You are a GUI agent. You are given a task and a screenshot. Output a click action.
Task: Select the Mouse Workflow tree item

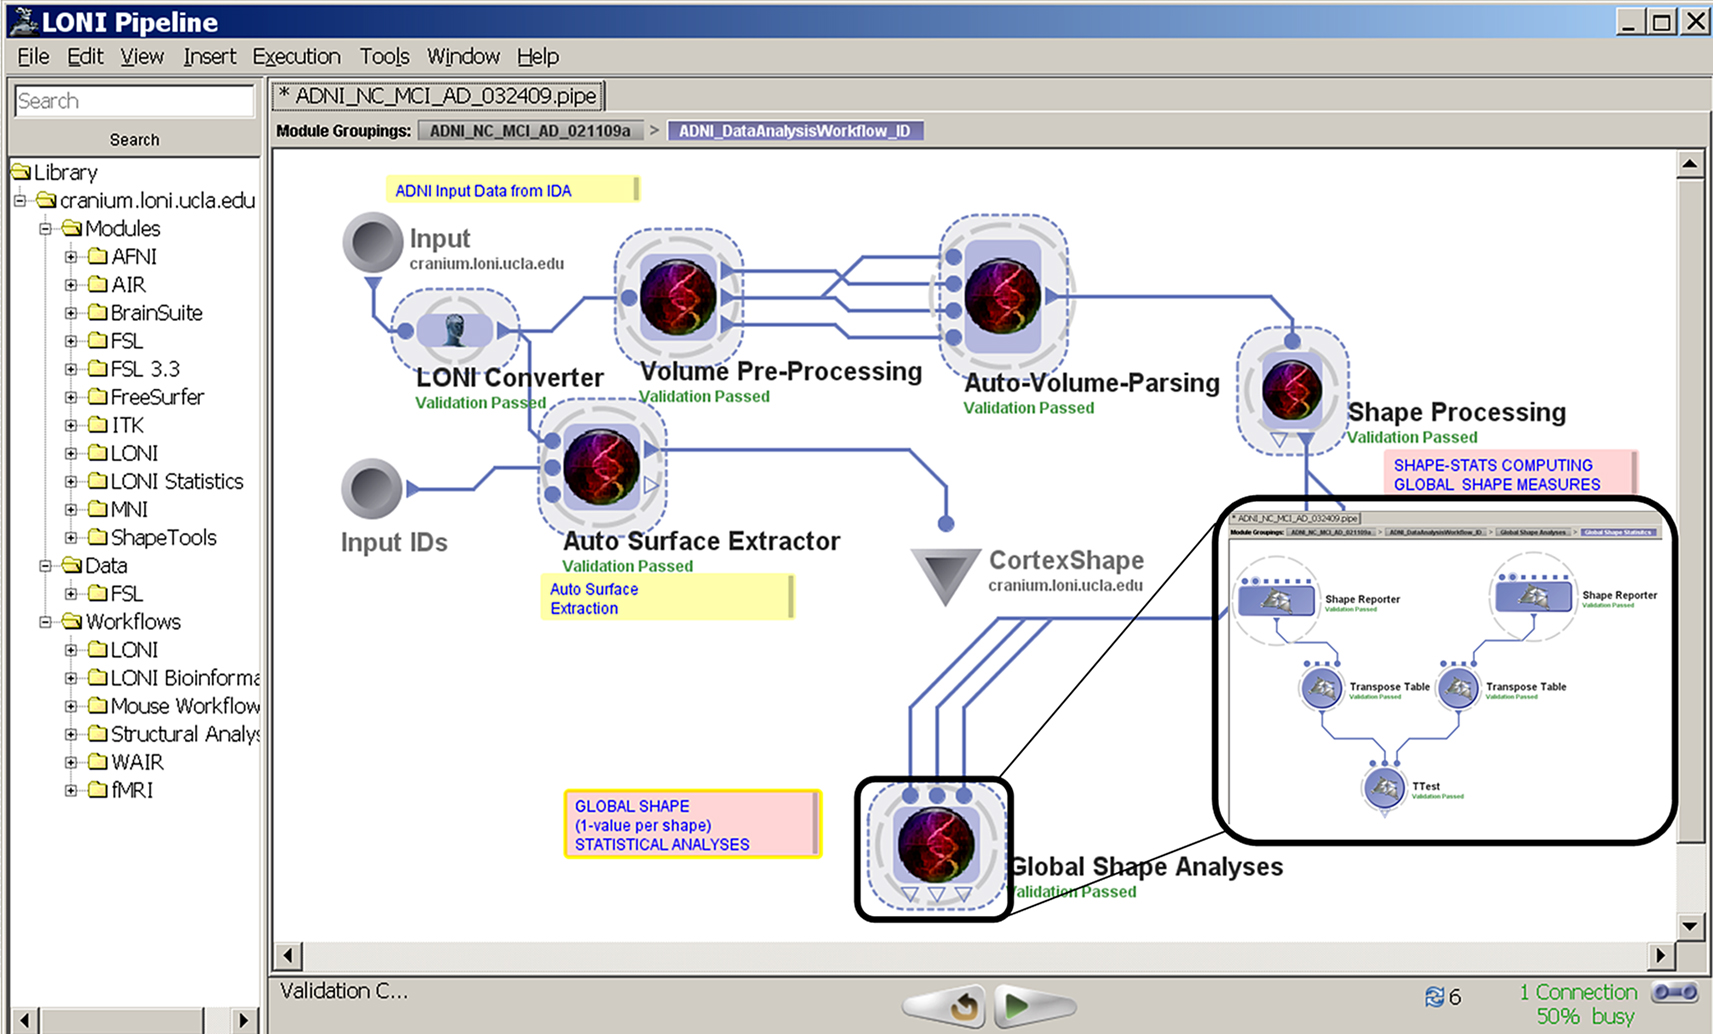click(x=185, y=706)
